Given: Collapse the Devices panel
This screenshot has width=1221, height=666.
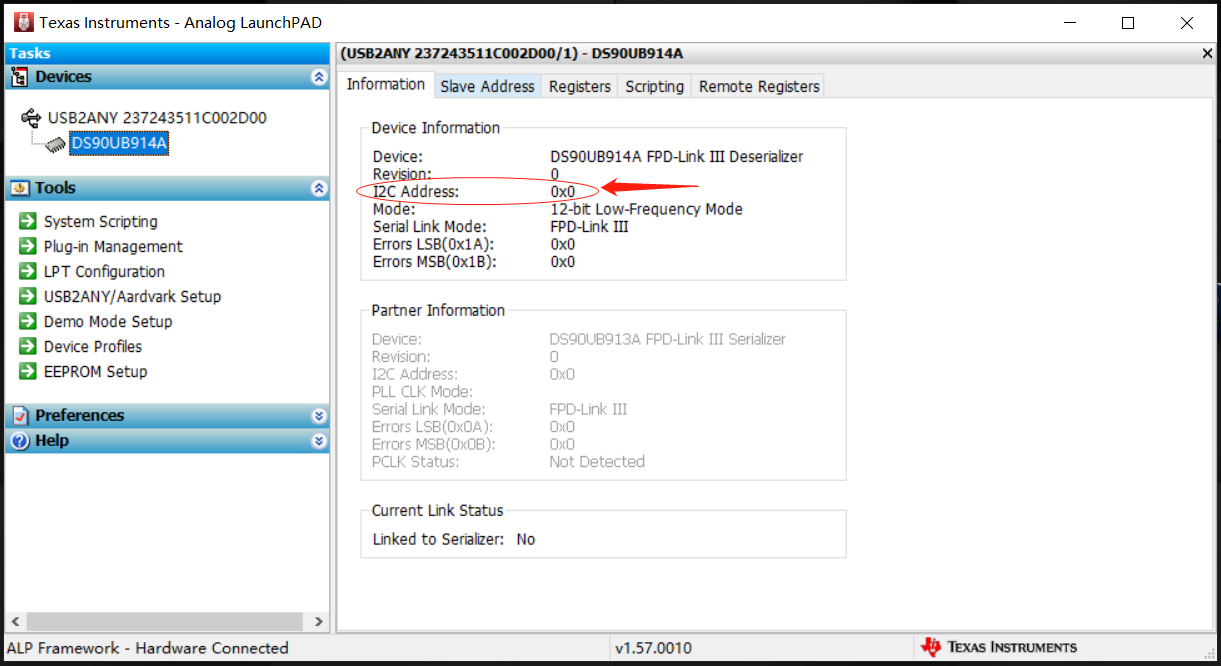Looking at the screenshot, I should tap(319, 77).
